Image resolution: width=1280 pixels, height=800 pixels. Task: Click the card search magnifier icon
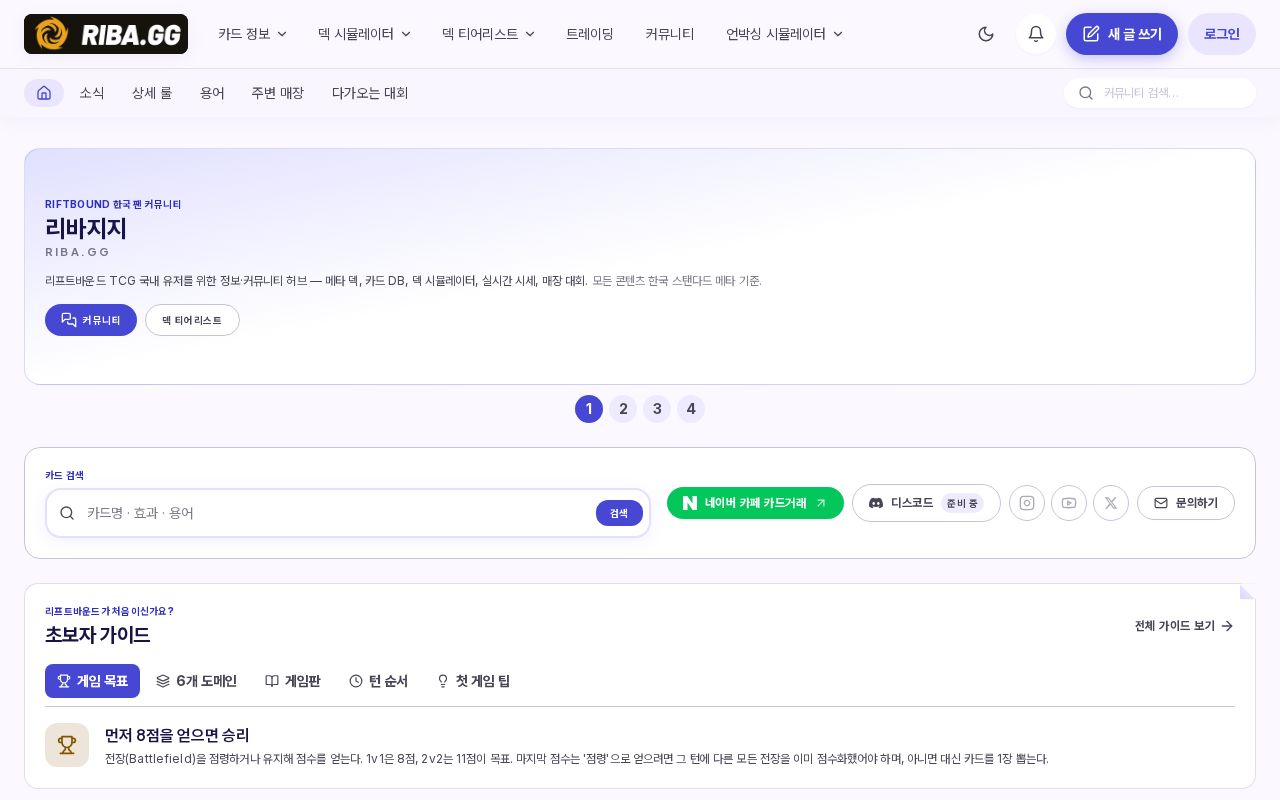(x=67, y=513)
